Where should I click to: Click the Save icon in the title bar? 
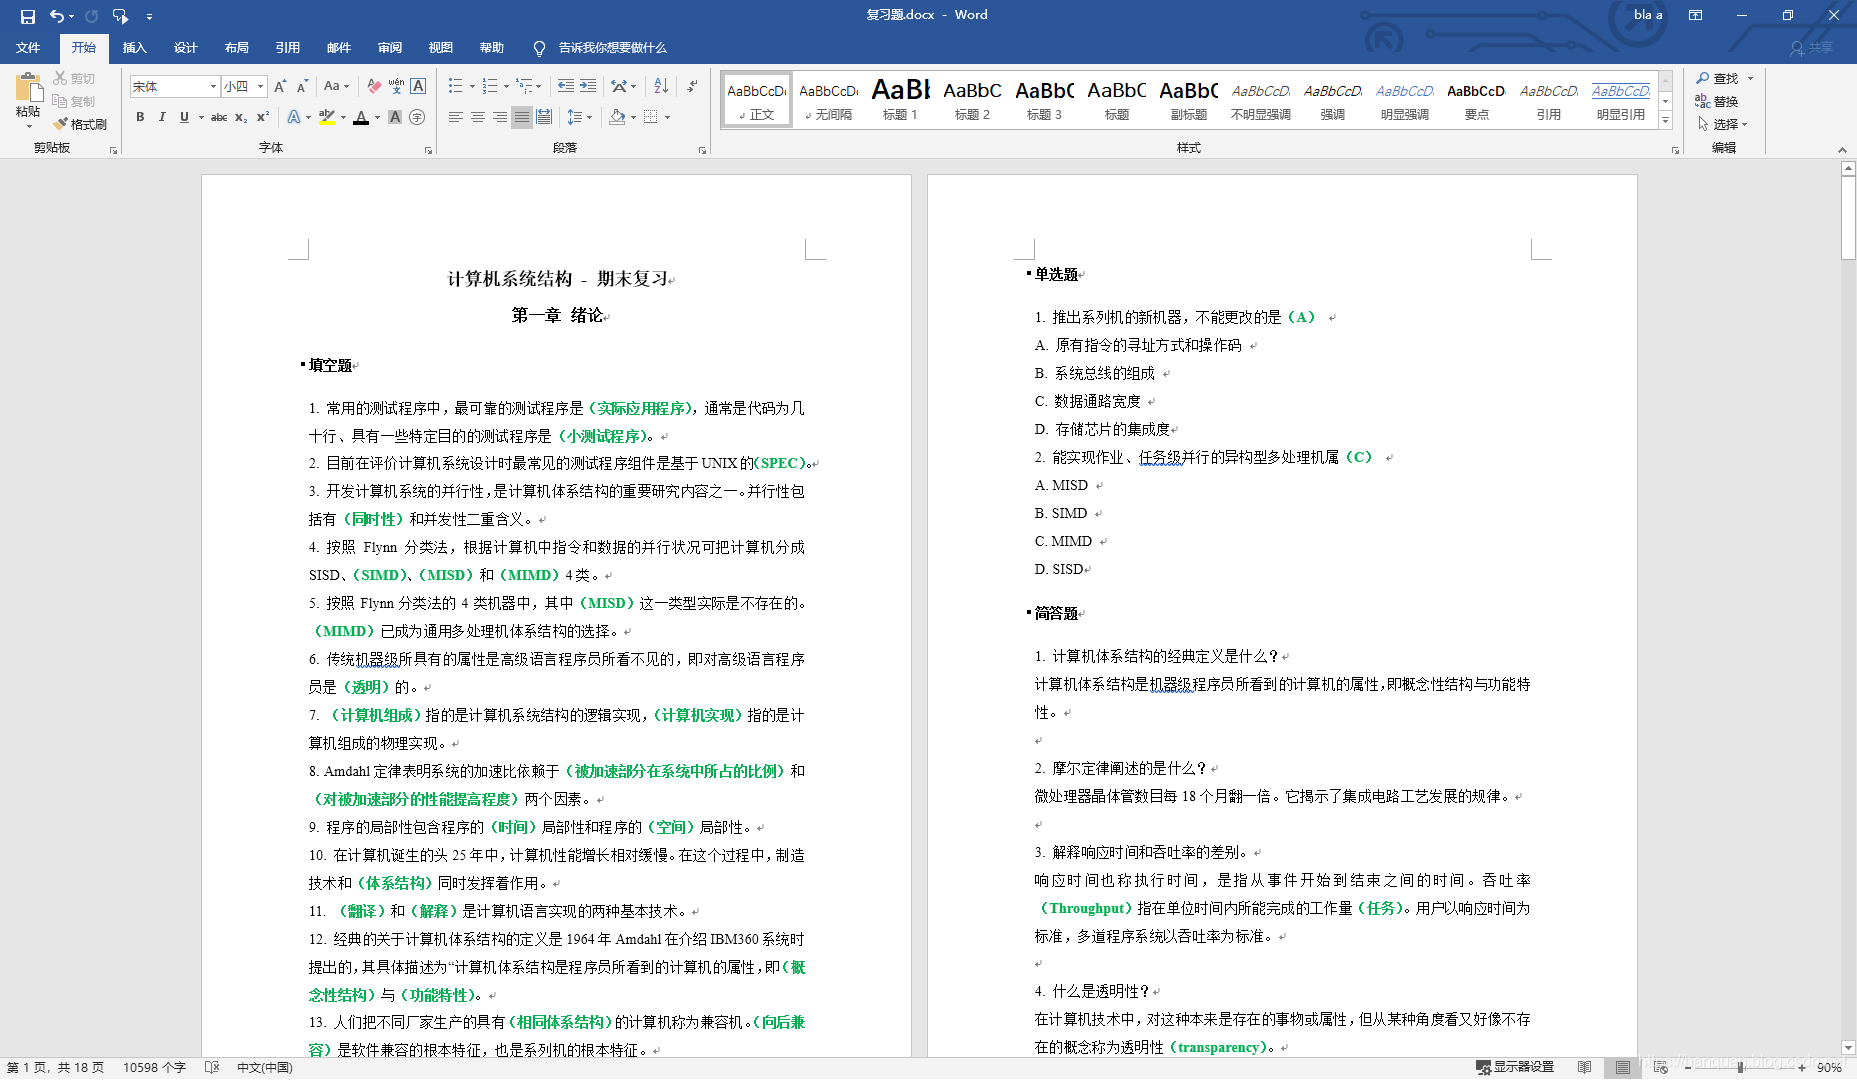(27, 16)
